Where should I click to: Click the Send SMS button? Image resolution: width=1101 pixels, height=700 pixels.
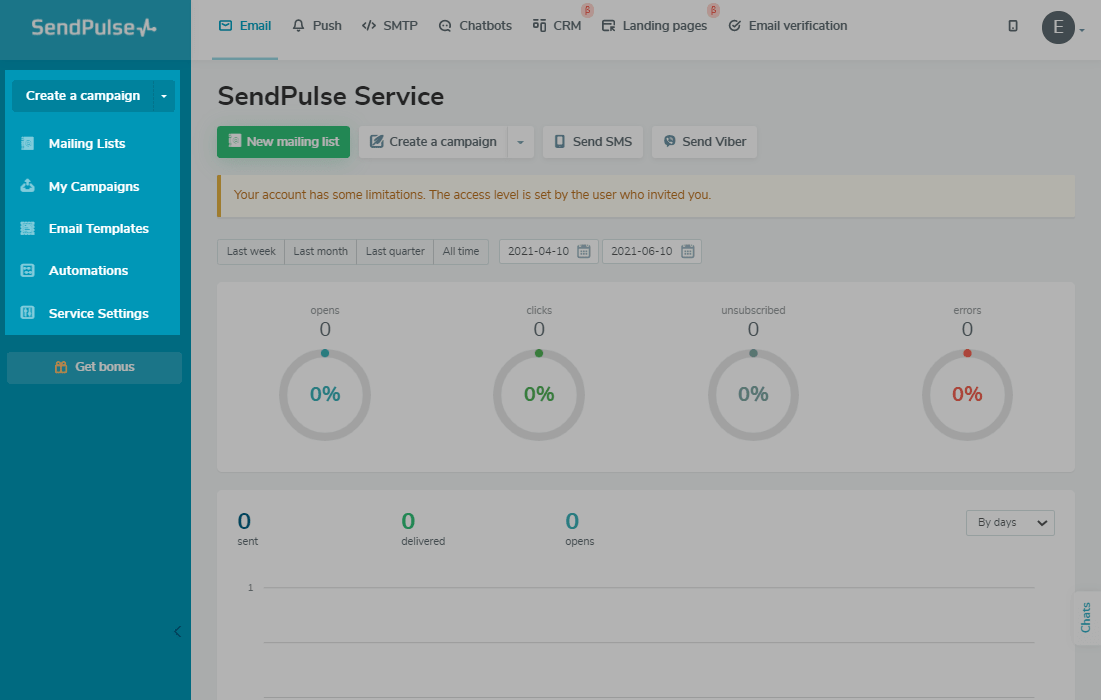click(593, 142)
